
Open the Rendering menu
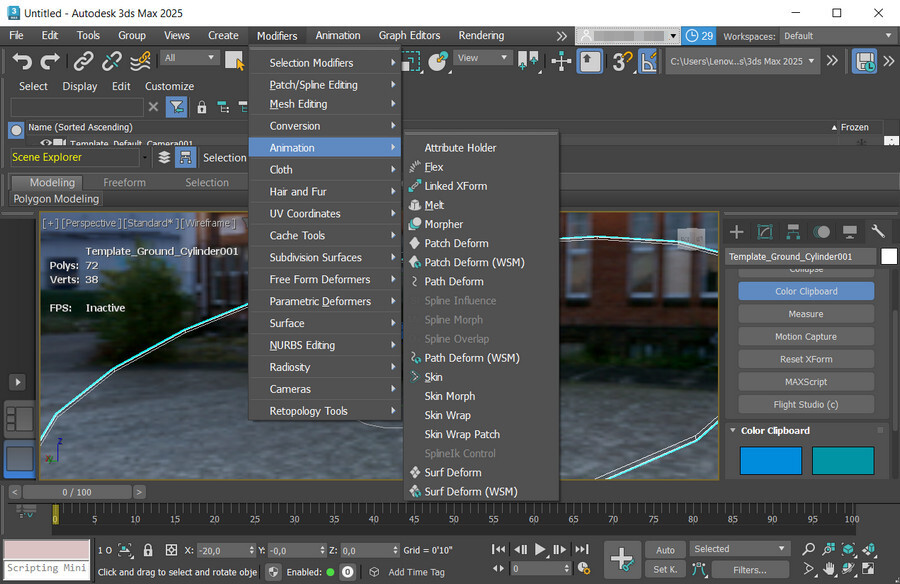tap(481, 36)
